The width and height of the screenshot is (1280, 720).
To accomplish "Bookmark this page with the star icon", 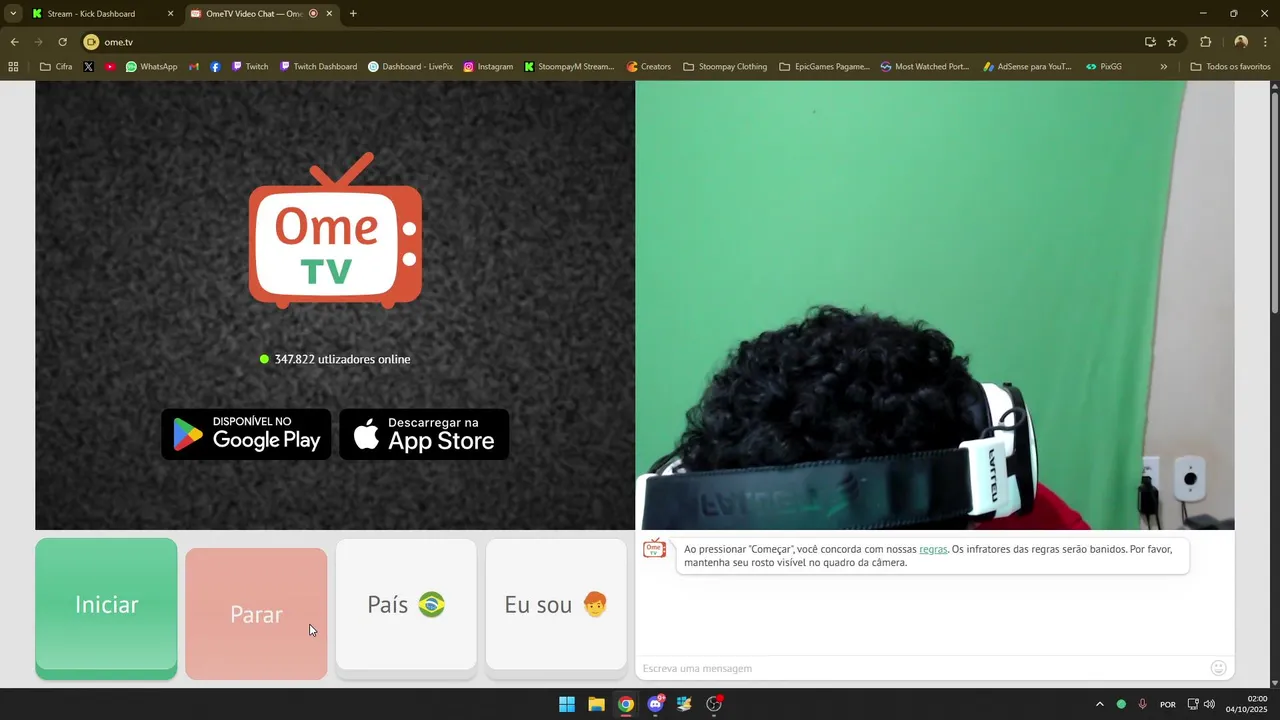I will coord(1172,42).
